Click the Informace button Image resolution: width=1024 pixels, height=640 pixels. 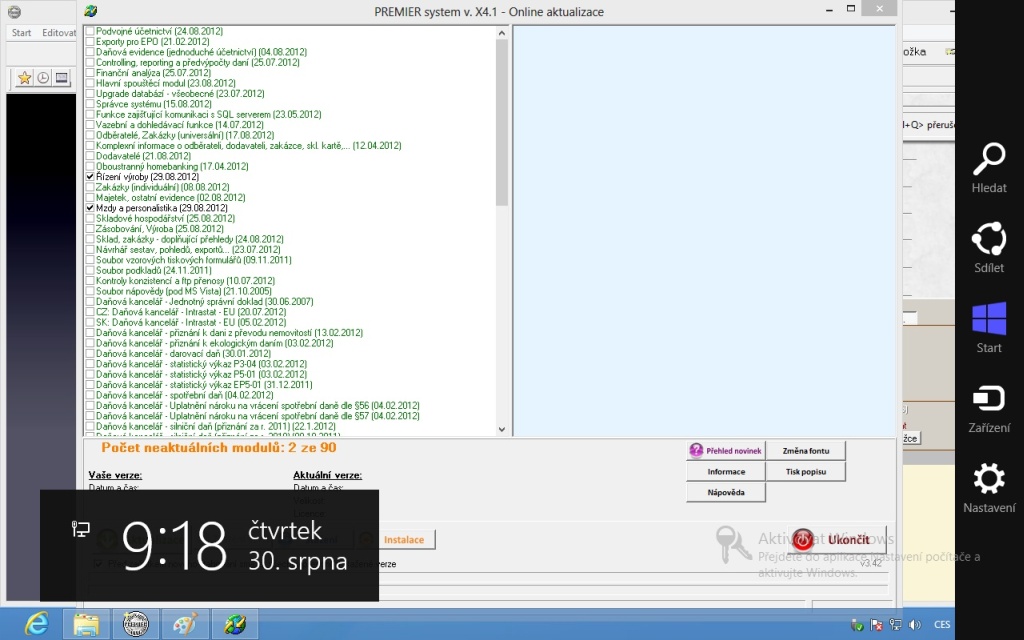coord(726,472)
